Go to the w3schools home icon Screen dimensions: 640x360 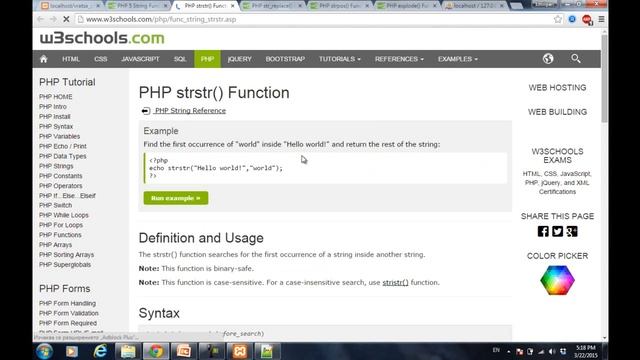click(x=44, y=59)
